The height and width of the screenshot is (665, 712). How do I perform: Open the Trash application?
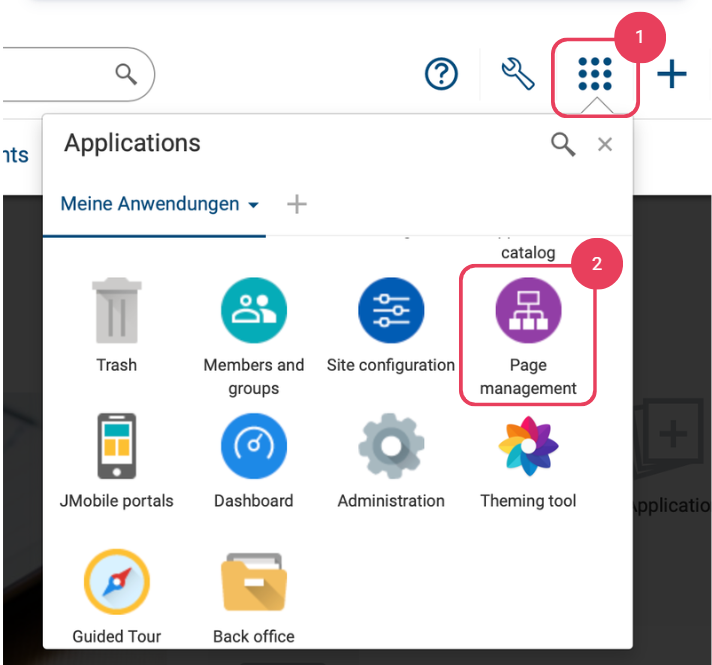pyautogui.click(x=117, y=312)
